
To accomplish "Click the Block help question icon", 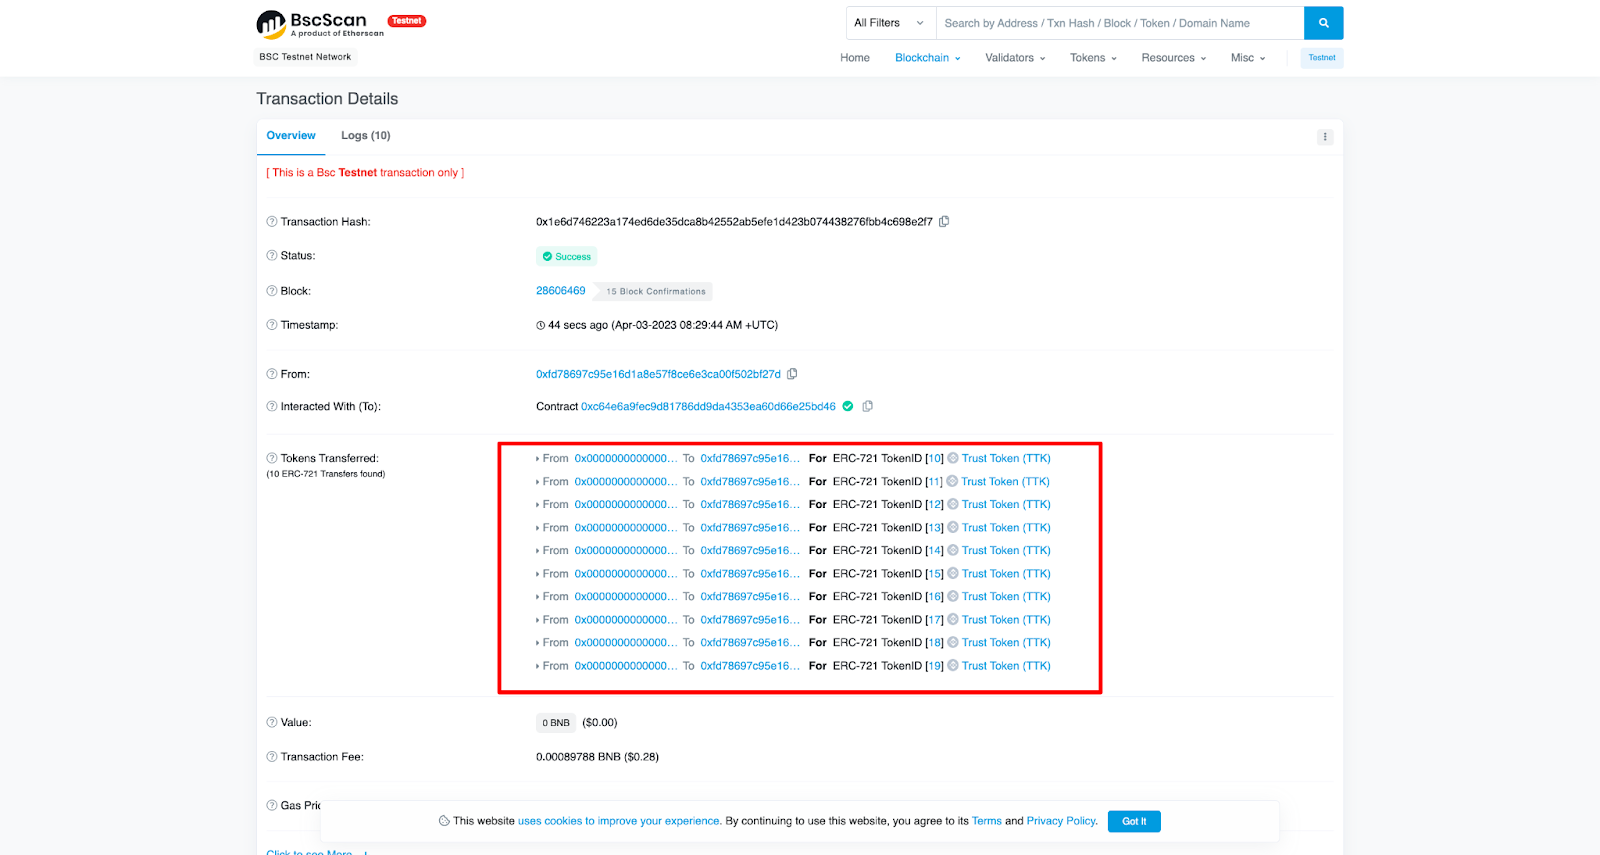I will pos(272,291).
